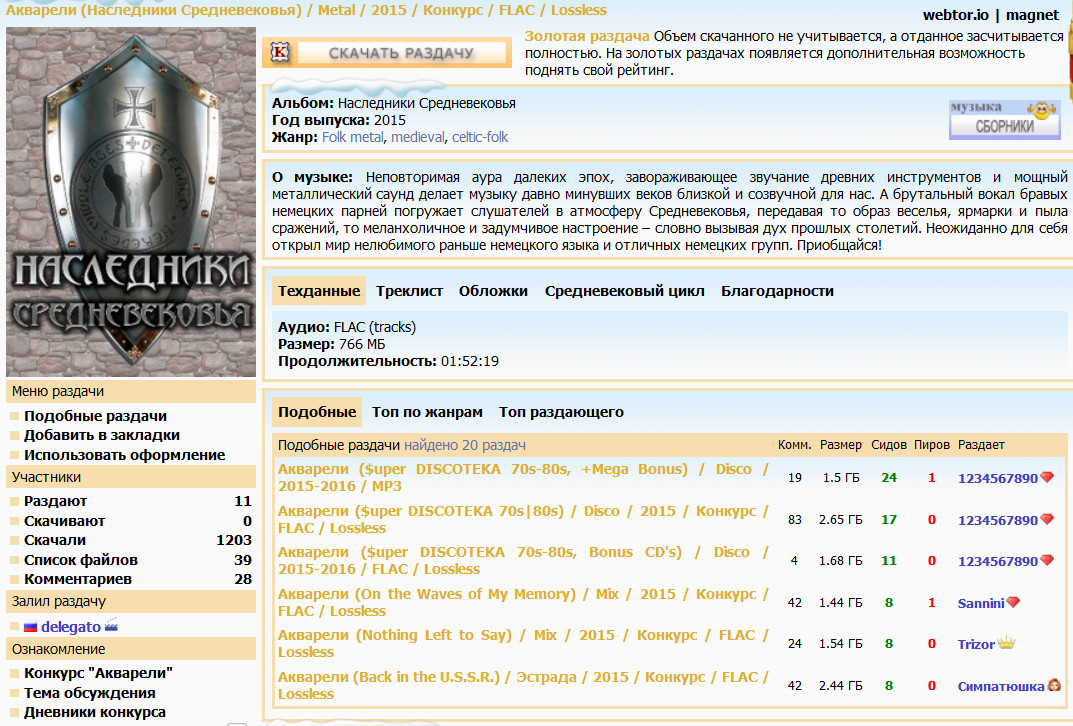Click Добавить в закладки
Image resolution: width=1073 pixels, height=726 pixels.
pyautogui.click(x=102, y=435)
